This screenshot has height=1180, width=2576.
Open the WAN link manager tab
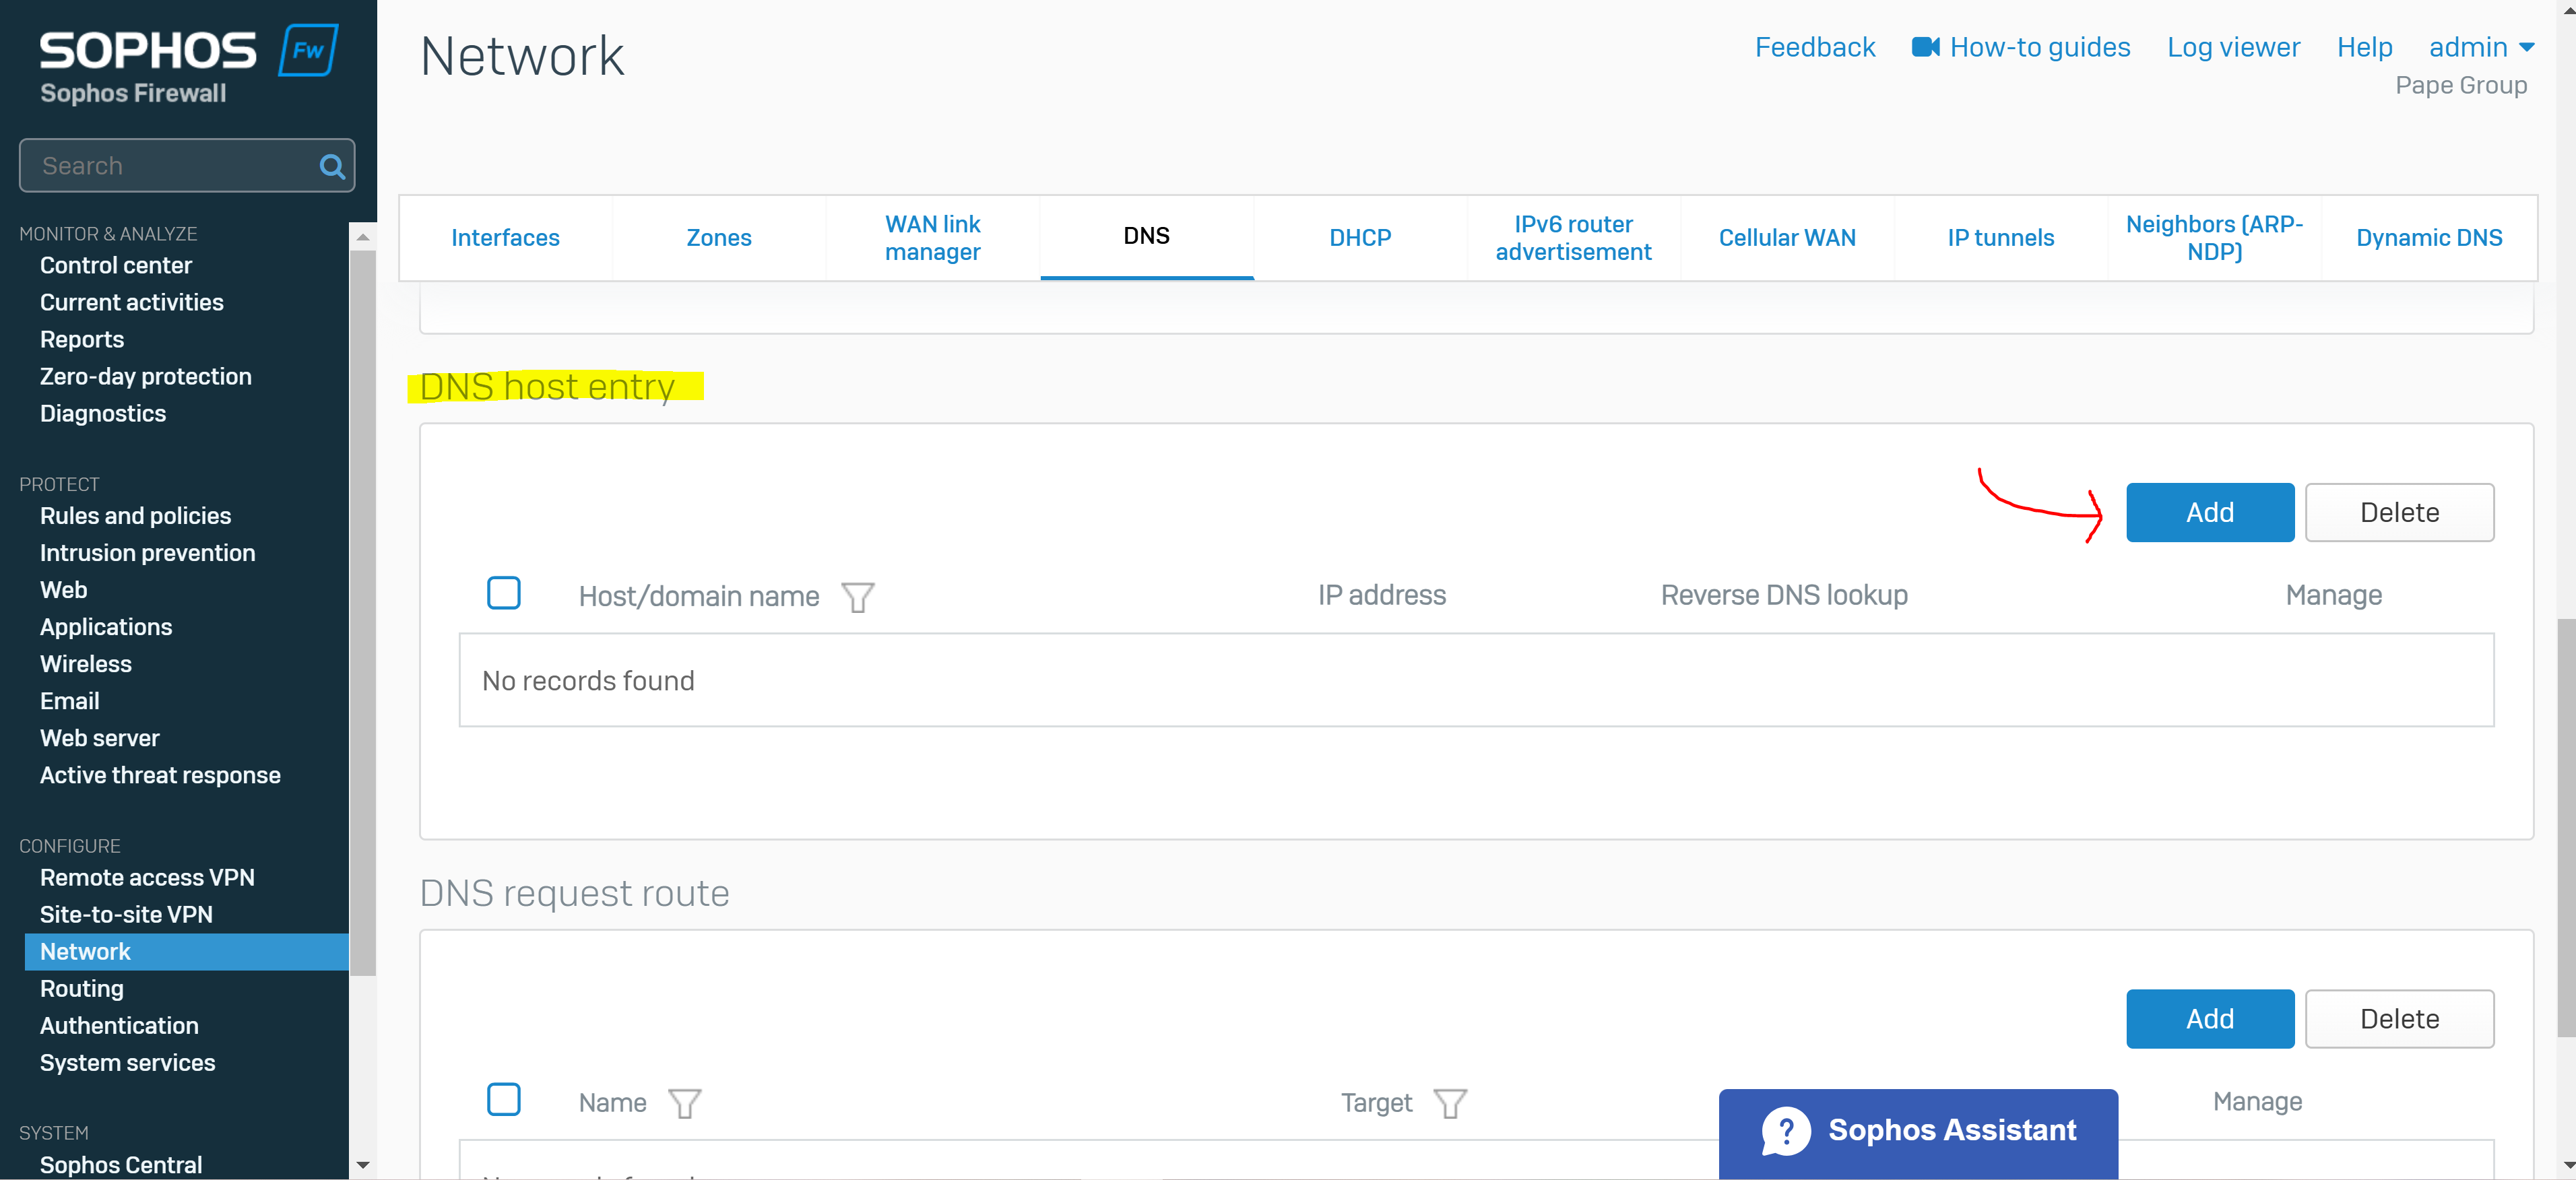tap(932, 237)
